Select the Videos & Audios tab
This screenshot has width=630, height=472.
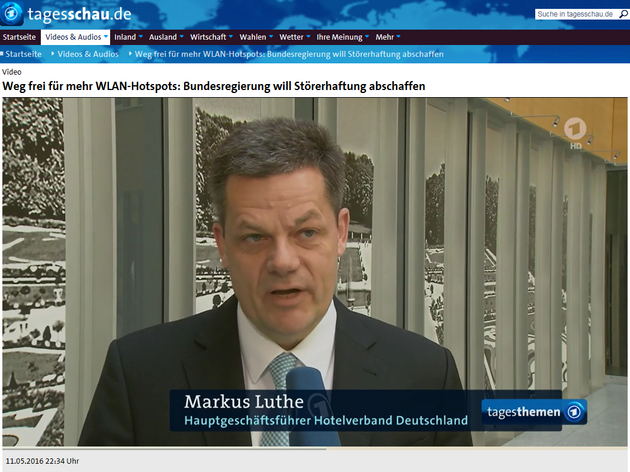(71, 37)
